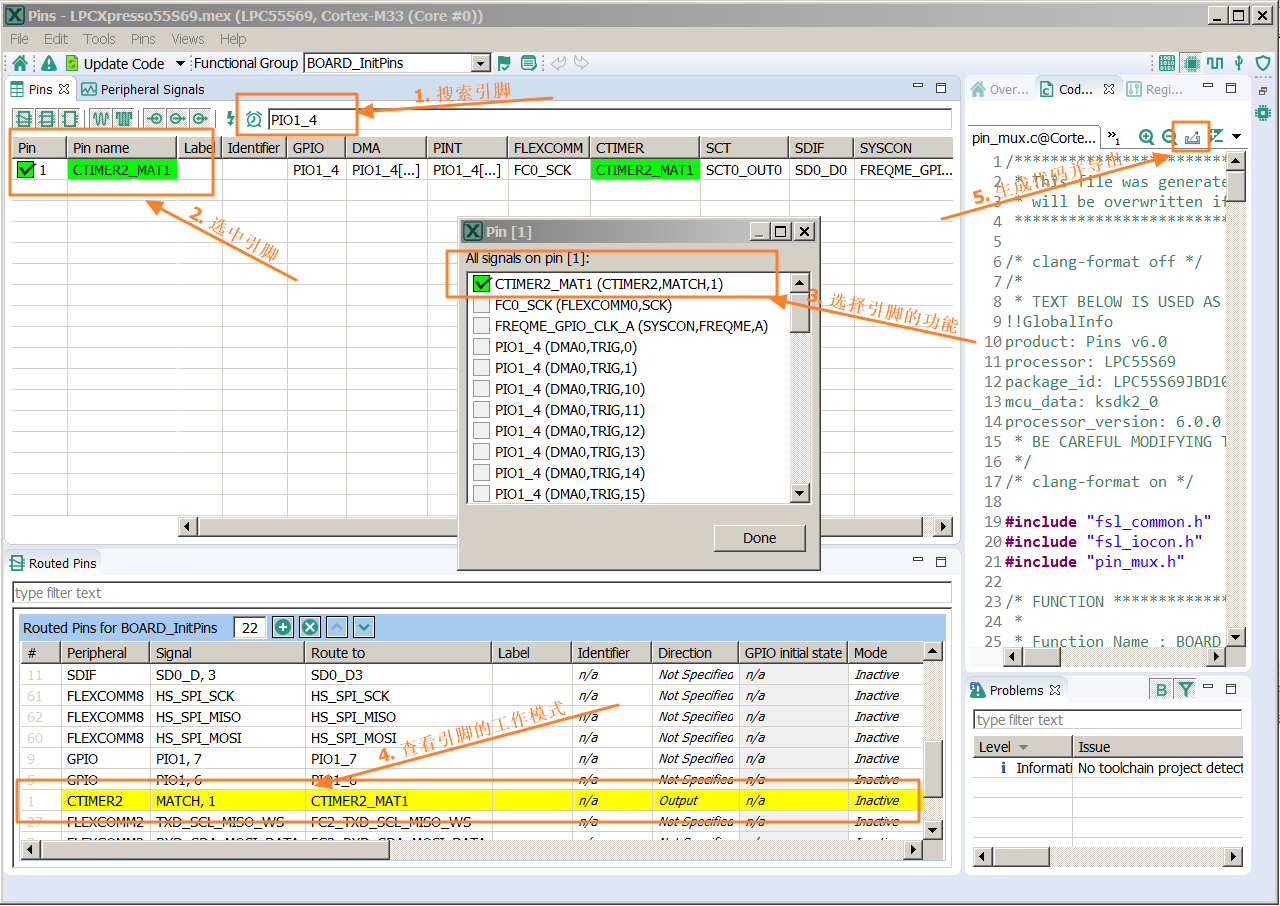Click the Home icon in main toolbar
Viewport: 1280px width, 906px height.
(20, 63)
